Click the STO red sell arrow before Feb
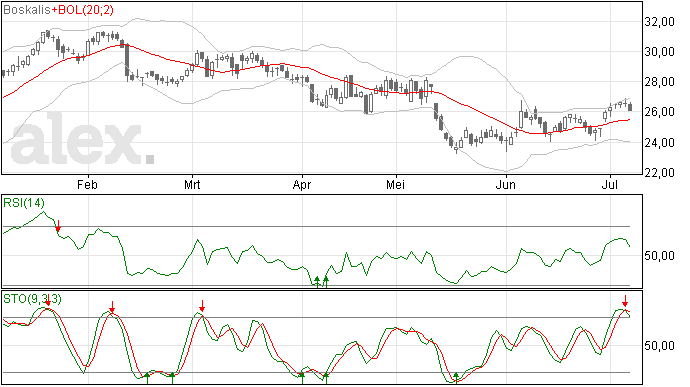690x387 pixels. pyautogui.click(x=48, y=301)
